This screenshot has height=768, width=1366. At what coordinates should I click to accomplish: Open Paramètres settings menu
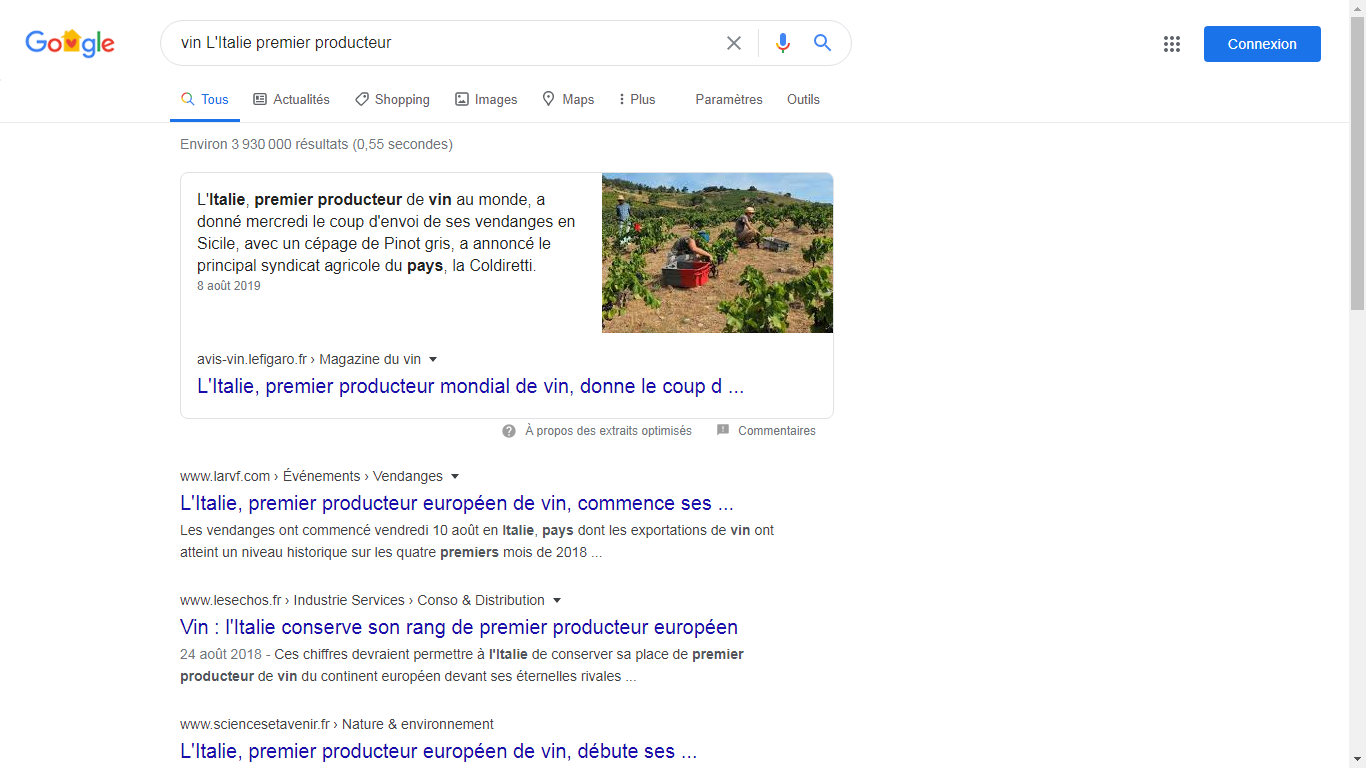pos(729,99)
